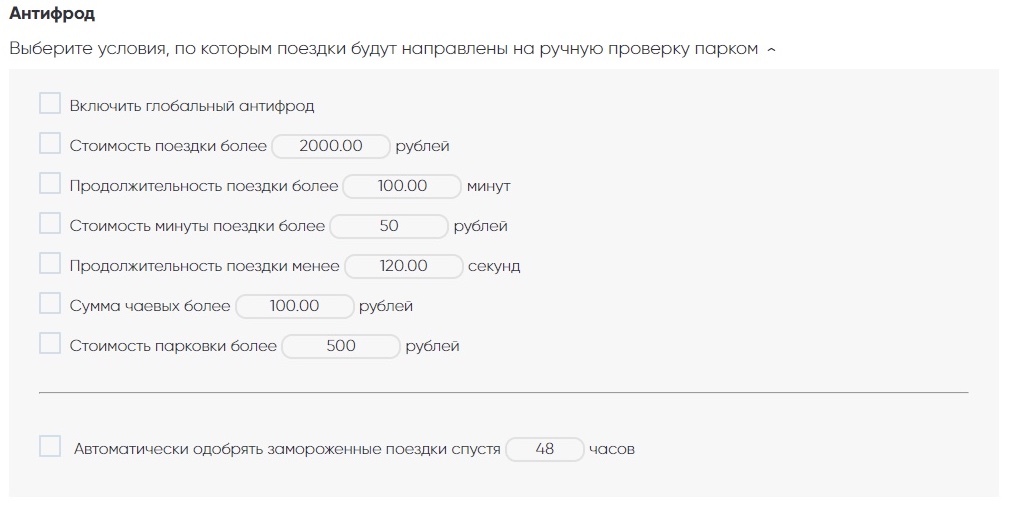1010x507 pixels.
Task: Focus the tips amount rubles input field
Action: tap(295, 306)
